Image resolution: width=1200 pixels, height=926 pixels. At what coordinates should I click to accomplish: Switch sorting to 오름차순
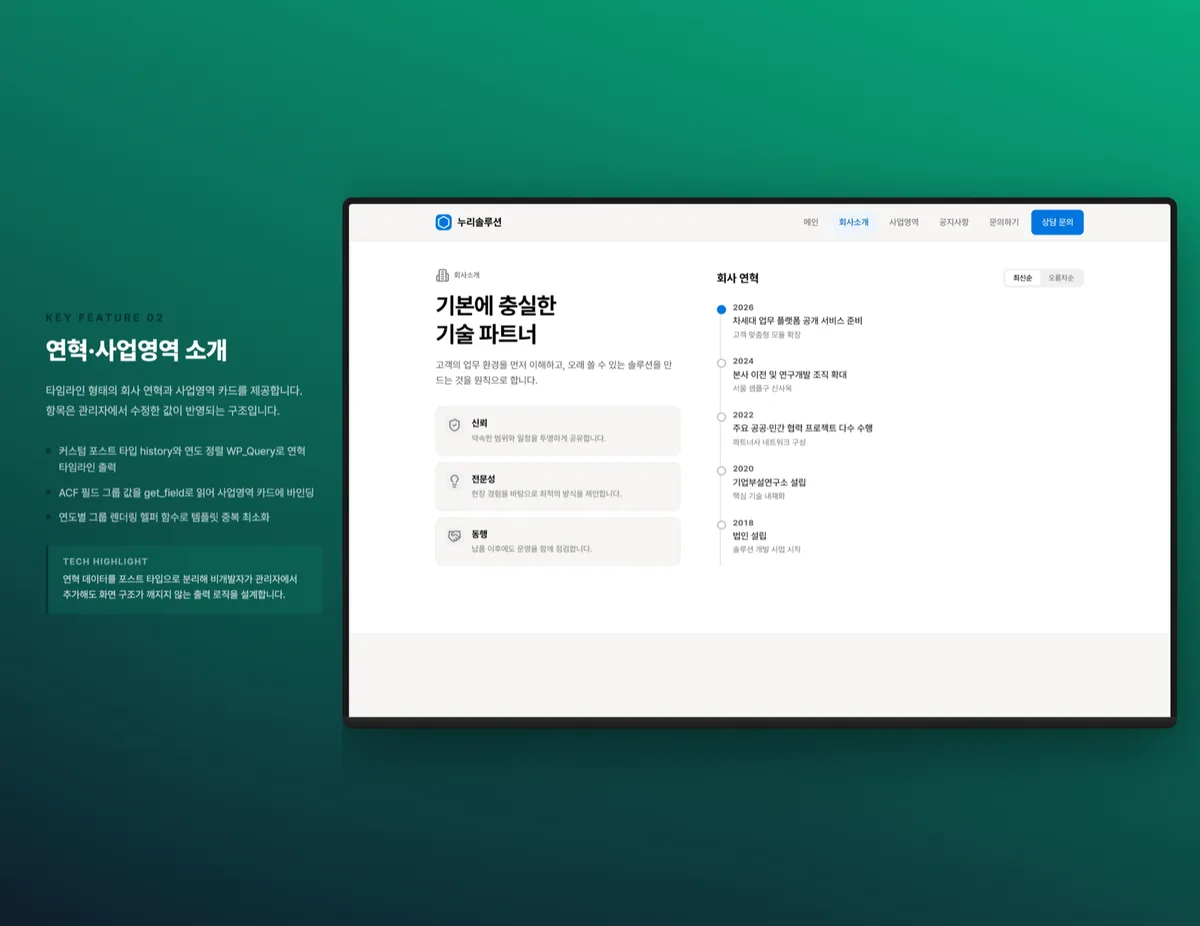1061,278
